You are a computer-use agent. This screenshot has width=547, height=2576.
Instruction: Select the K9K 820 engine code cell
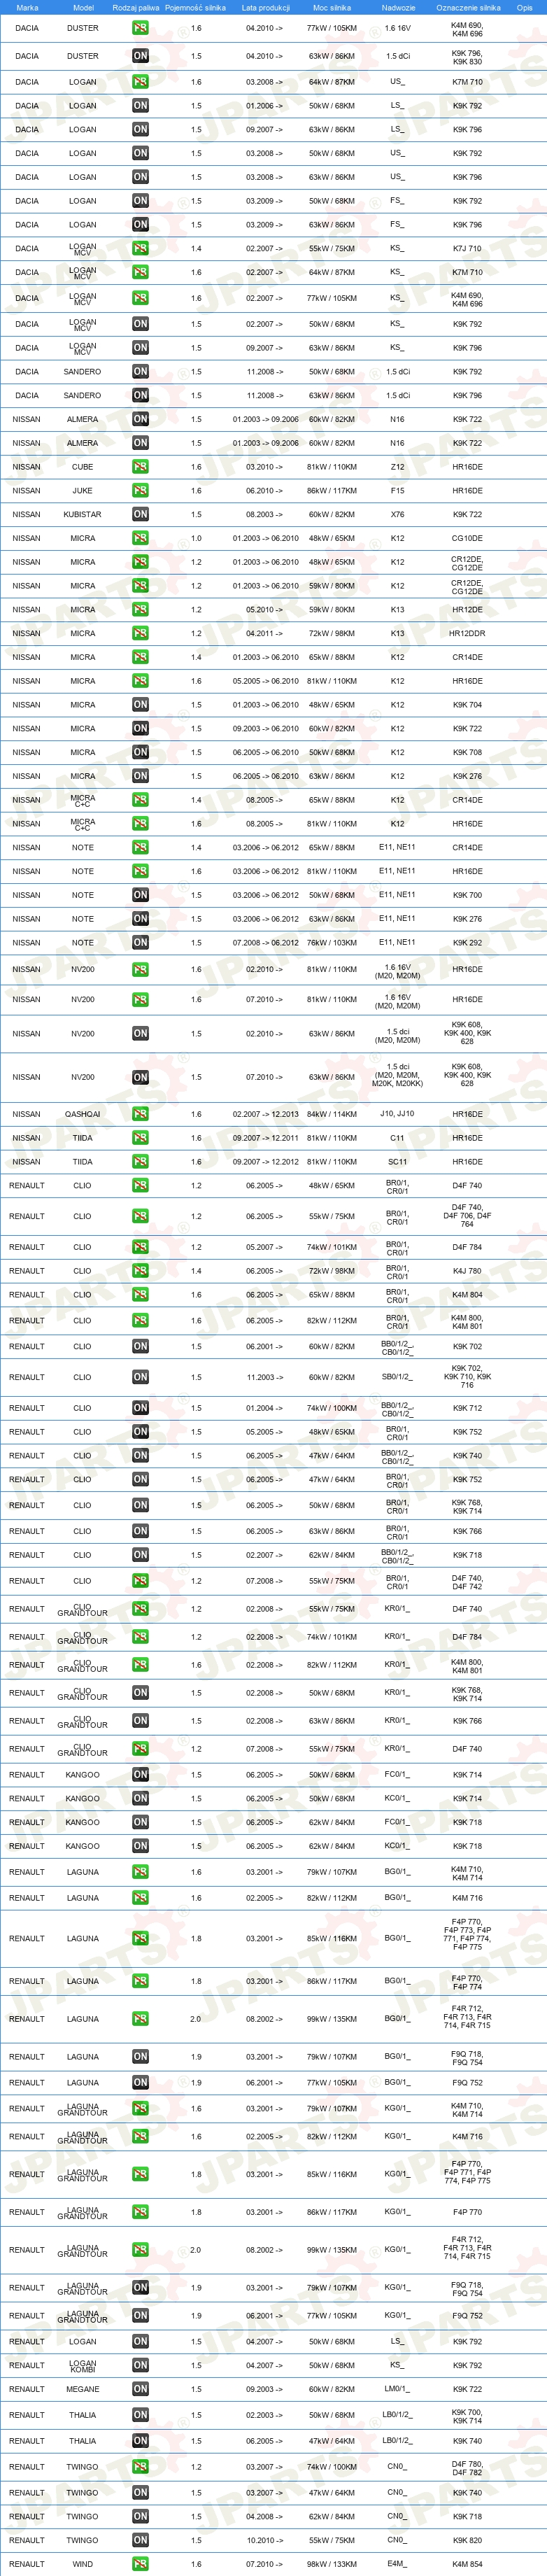(x=467, y=2540)
